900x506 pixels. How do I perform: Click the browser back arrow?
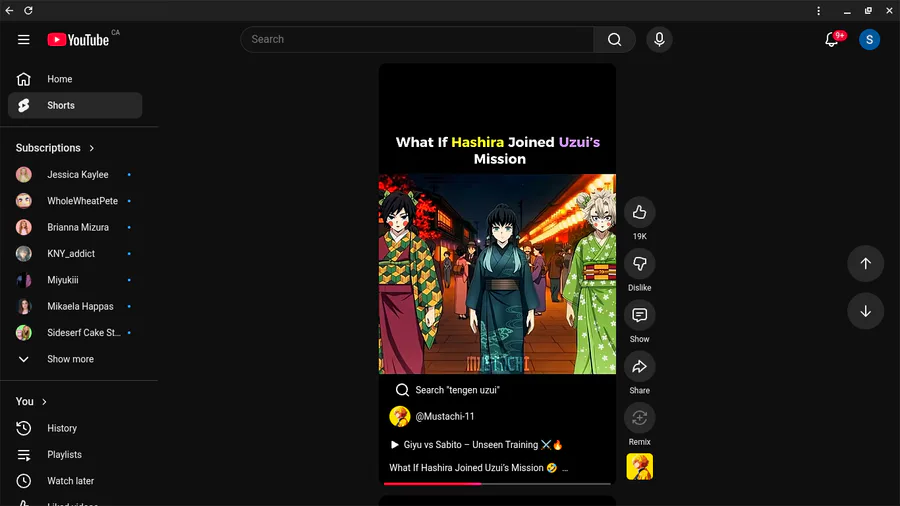click(9, 10)
